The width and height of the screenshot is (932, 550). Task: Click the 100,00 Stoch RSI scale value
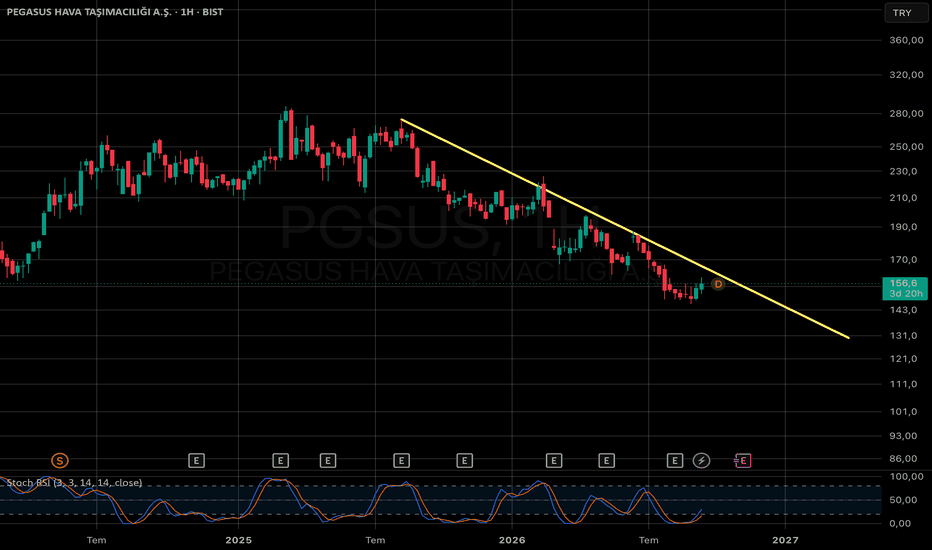906,477
